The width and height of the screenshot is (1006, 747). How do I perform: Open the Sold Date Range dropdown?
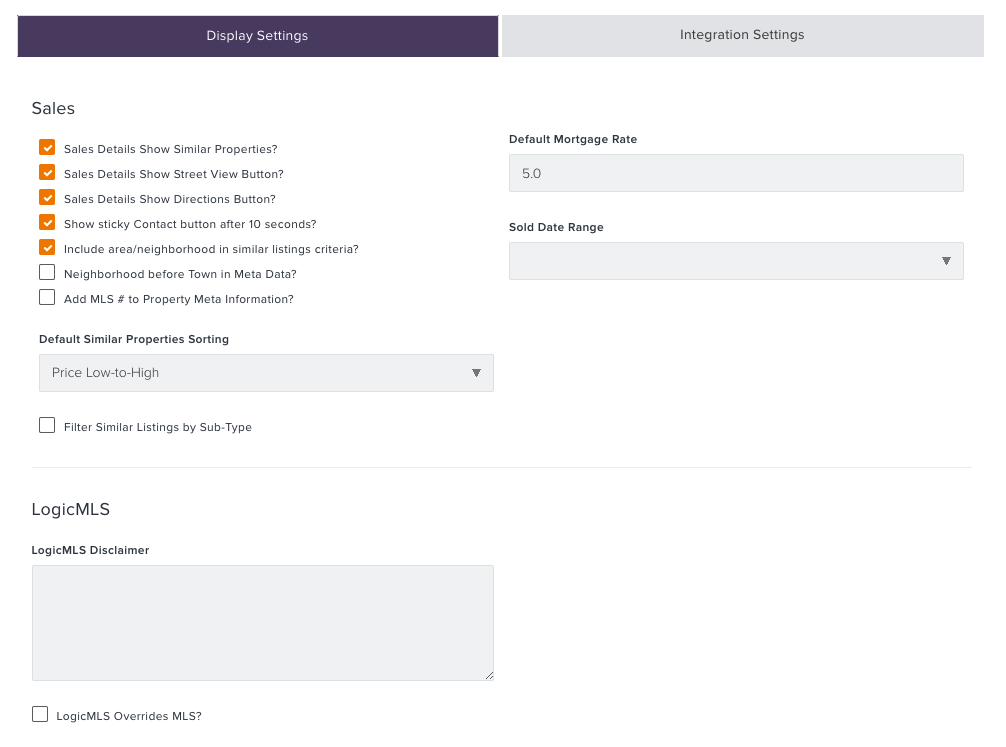(x=736, y=261)
